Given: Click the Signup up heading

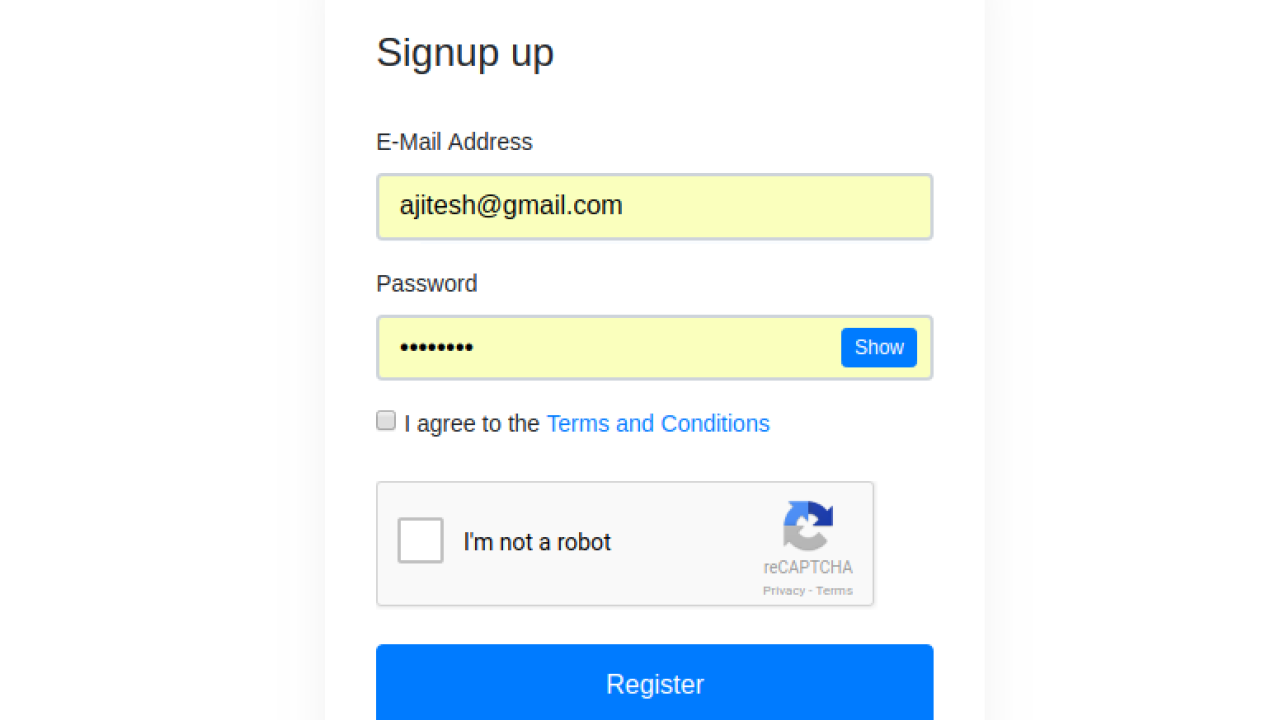Looking at the screenshot, I should (465, 53).
